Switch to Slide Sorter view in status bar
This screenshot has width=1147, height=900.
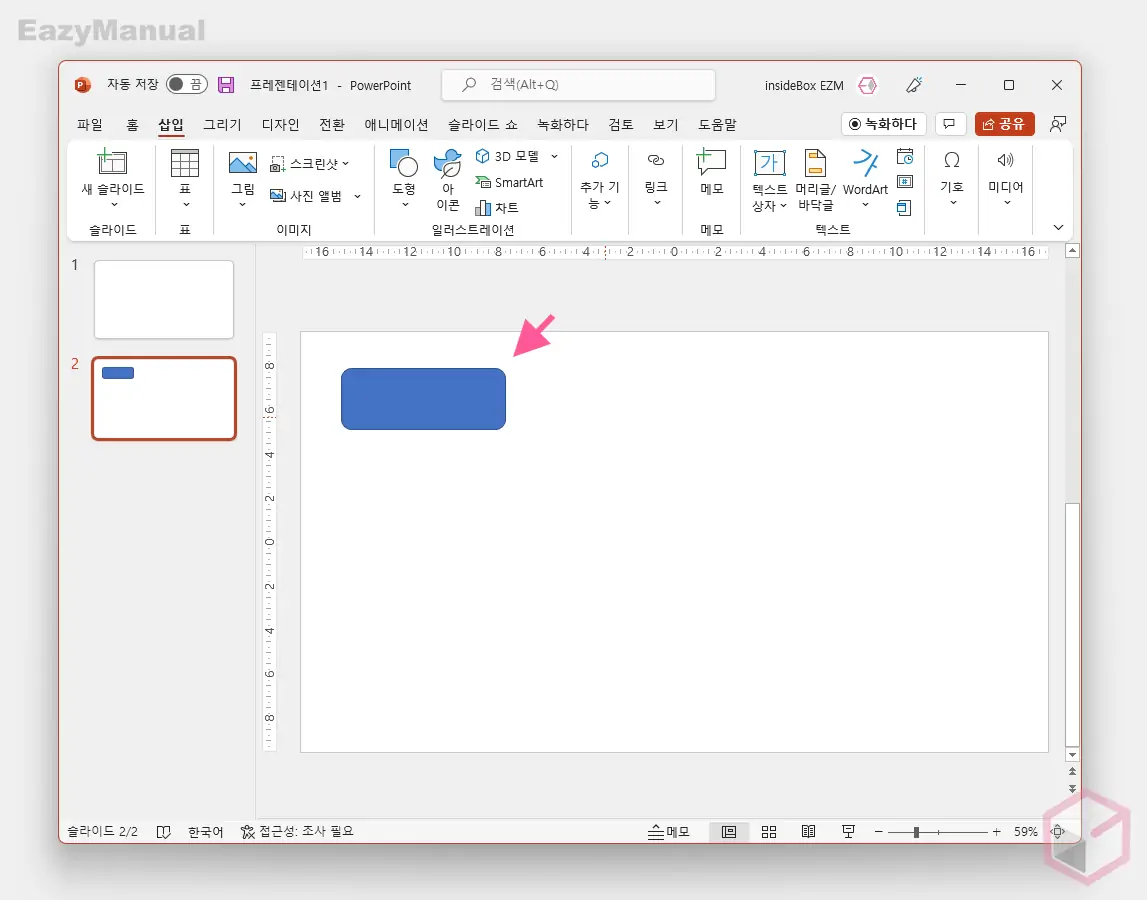(x=769, y=832)
